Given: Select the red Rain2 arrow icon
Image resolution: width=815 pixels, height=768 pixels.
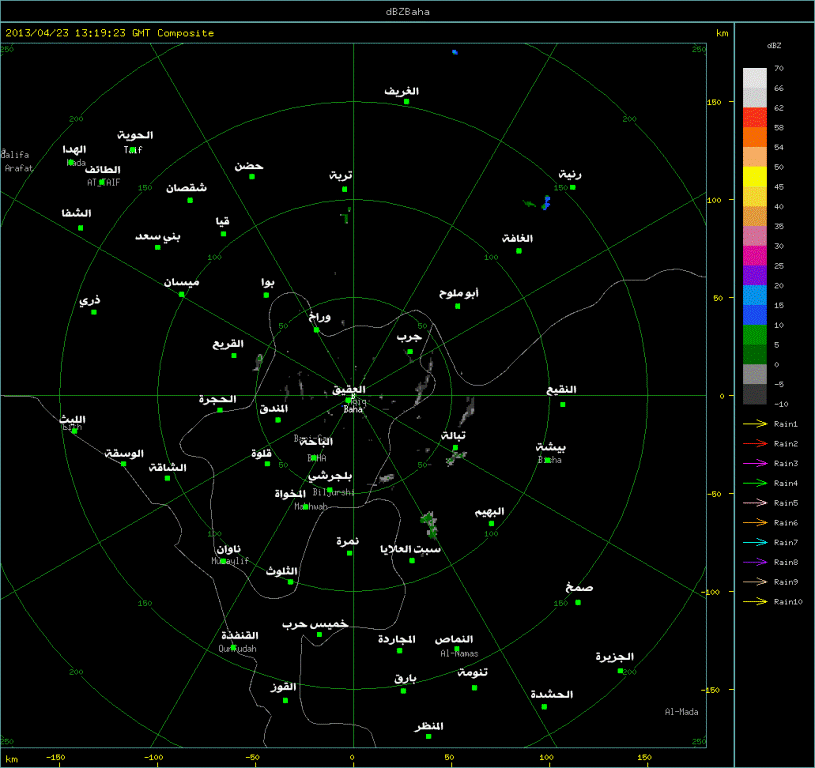Looking at the screenshot, I should point(755,444).
